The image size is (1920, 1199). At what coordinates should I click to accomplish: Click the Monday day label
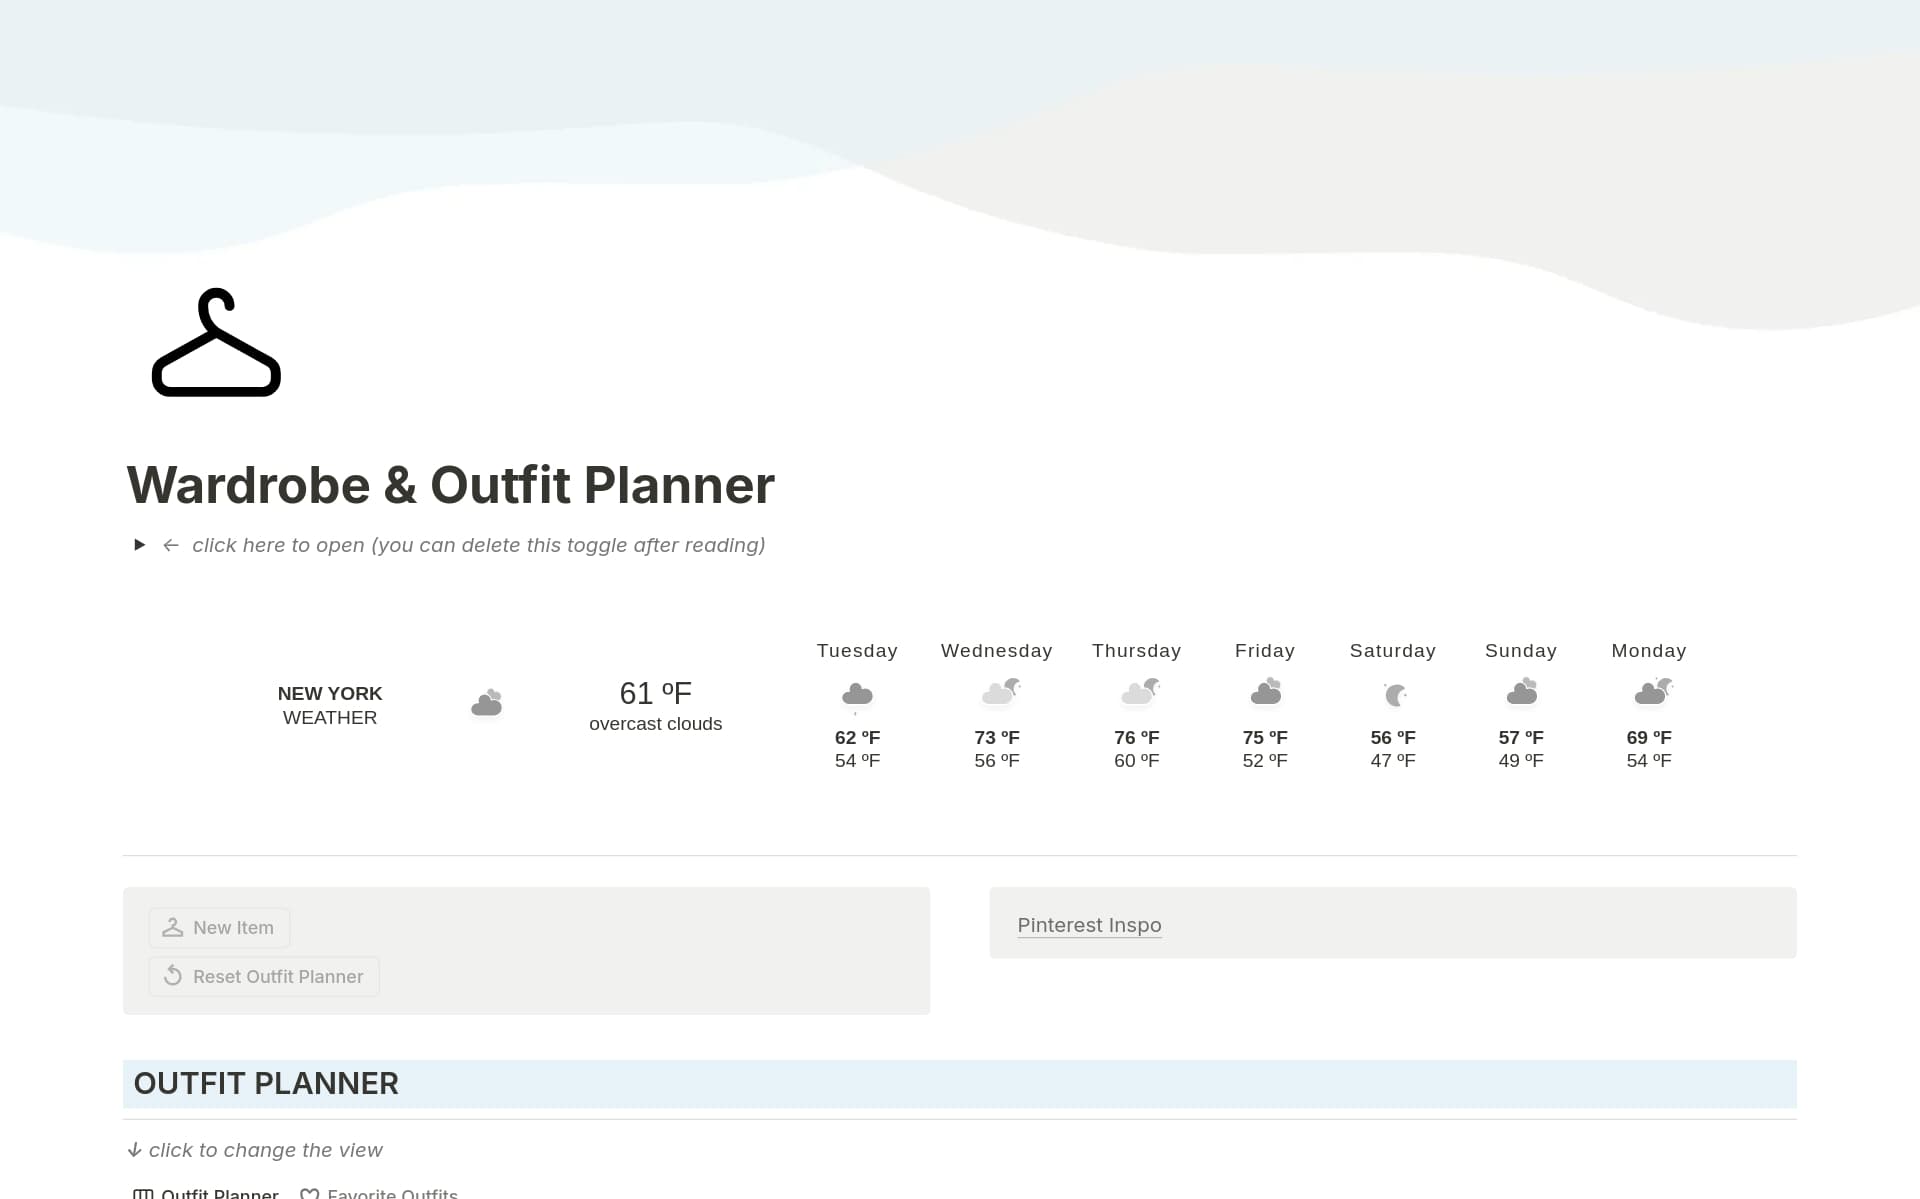point(1649,651)
